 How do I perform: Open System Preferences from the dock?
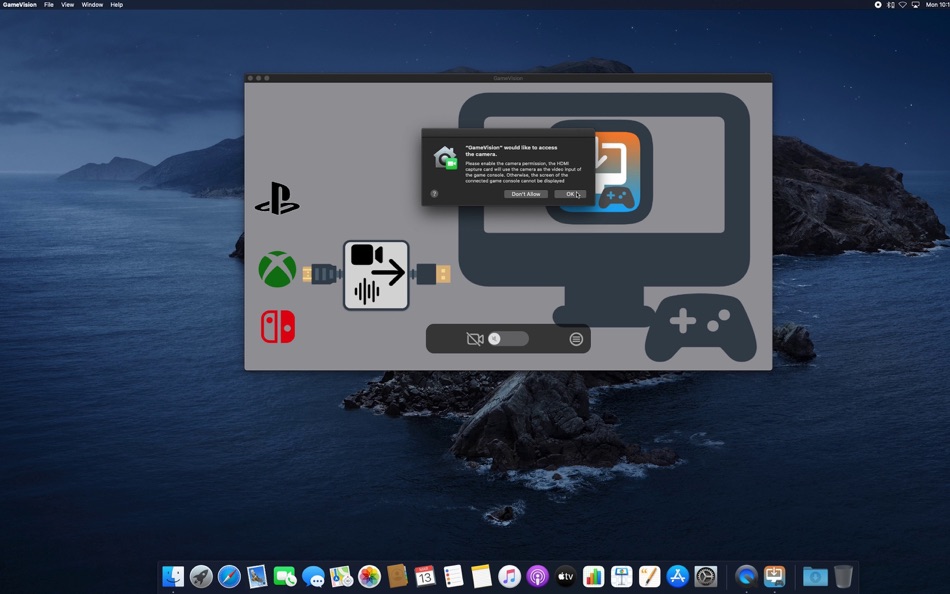706,576
